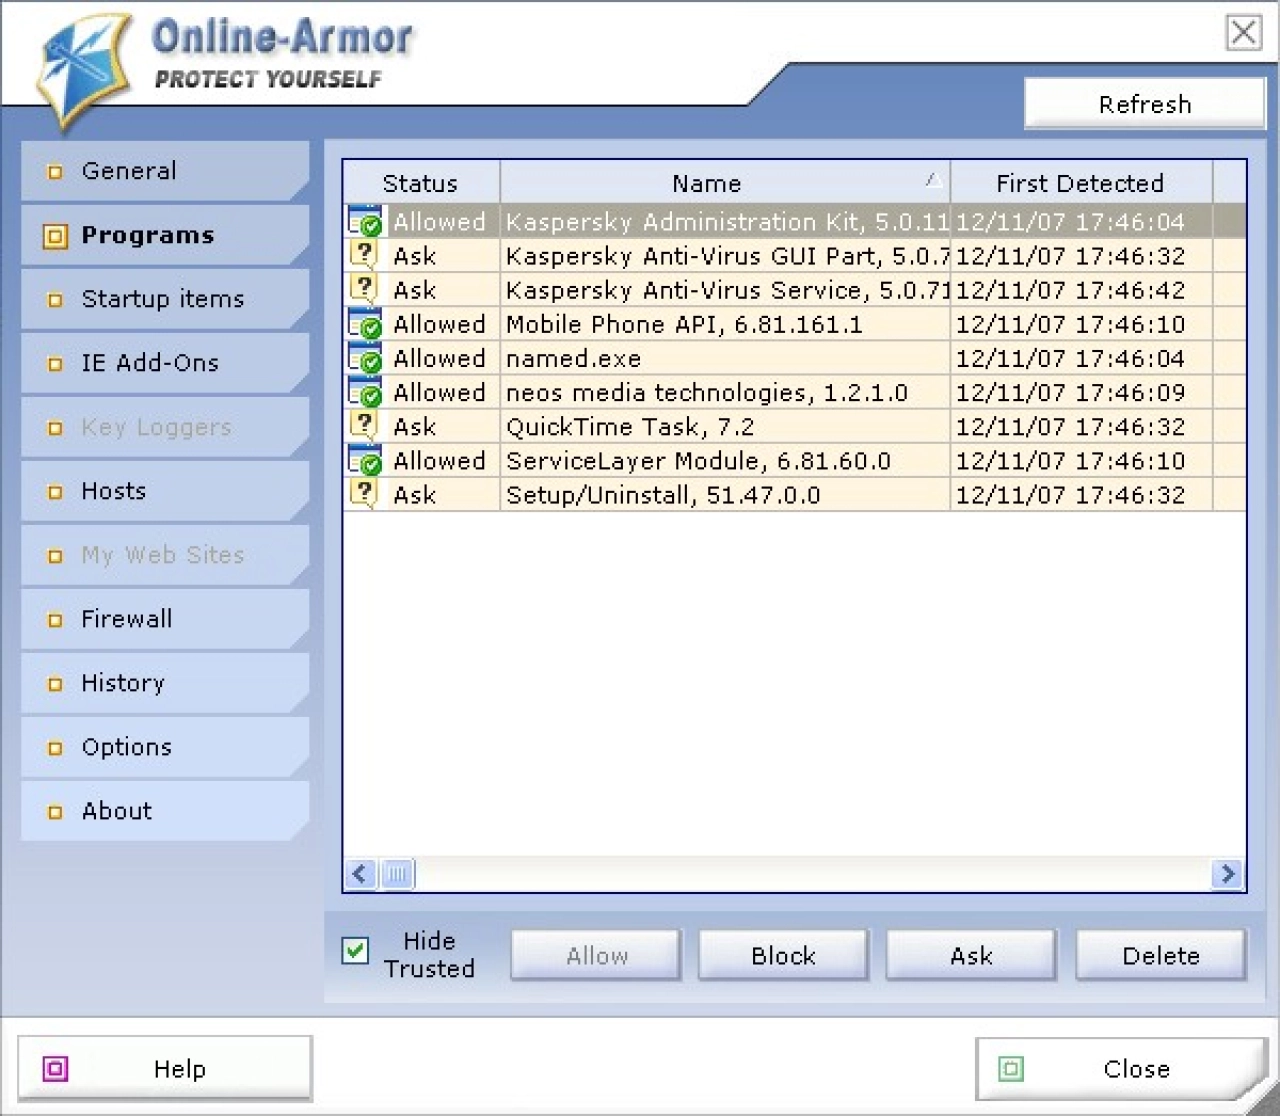Click the bullet icon beside Firewall
Viewport: 1280px width, 1116px height.
coord(55,620)
